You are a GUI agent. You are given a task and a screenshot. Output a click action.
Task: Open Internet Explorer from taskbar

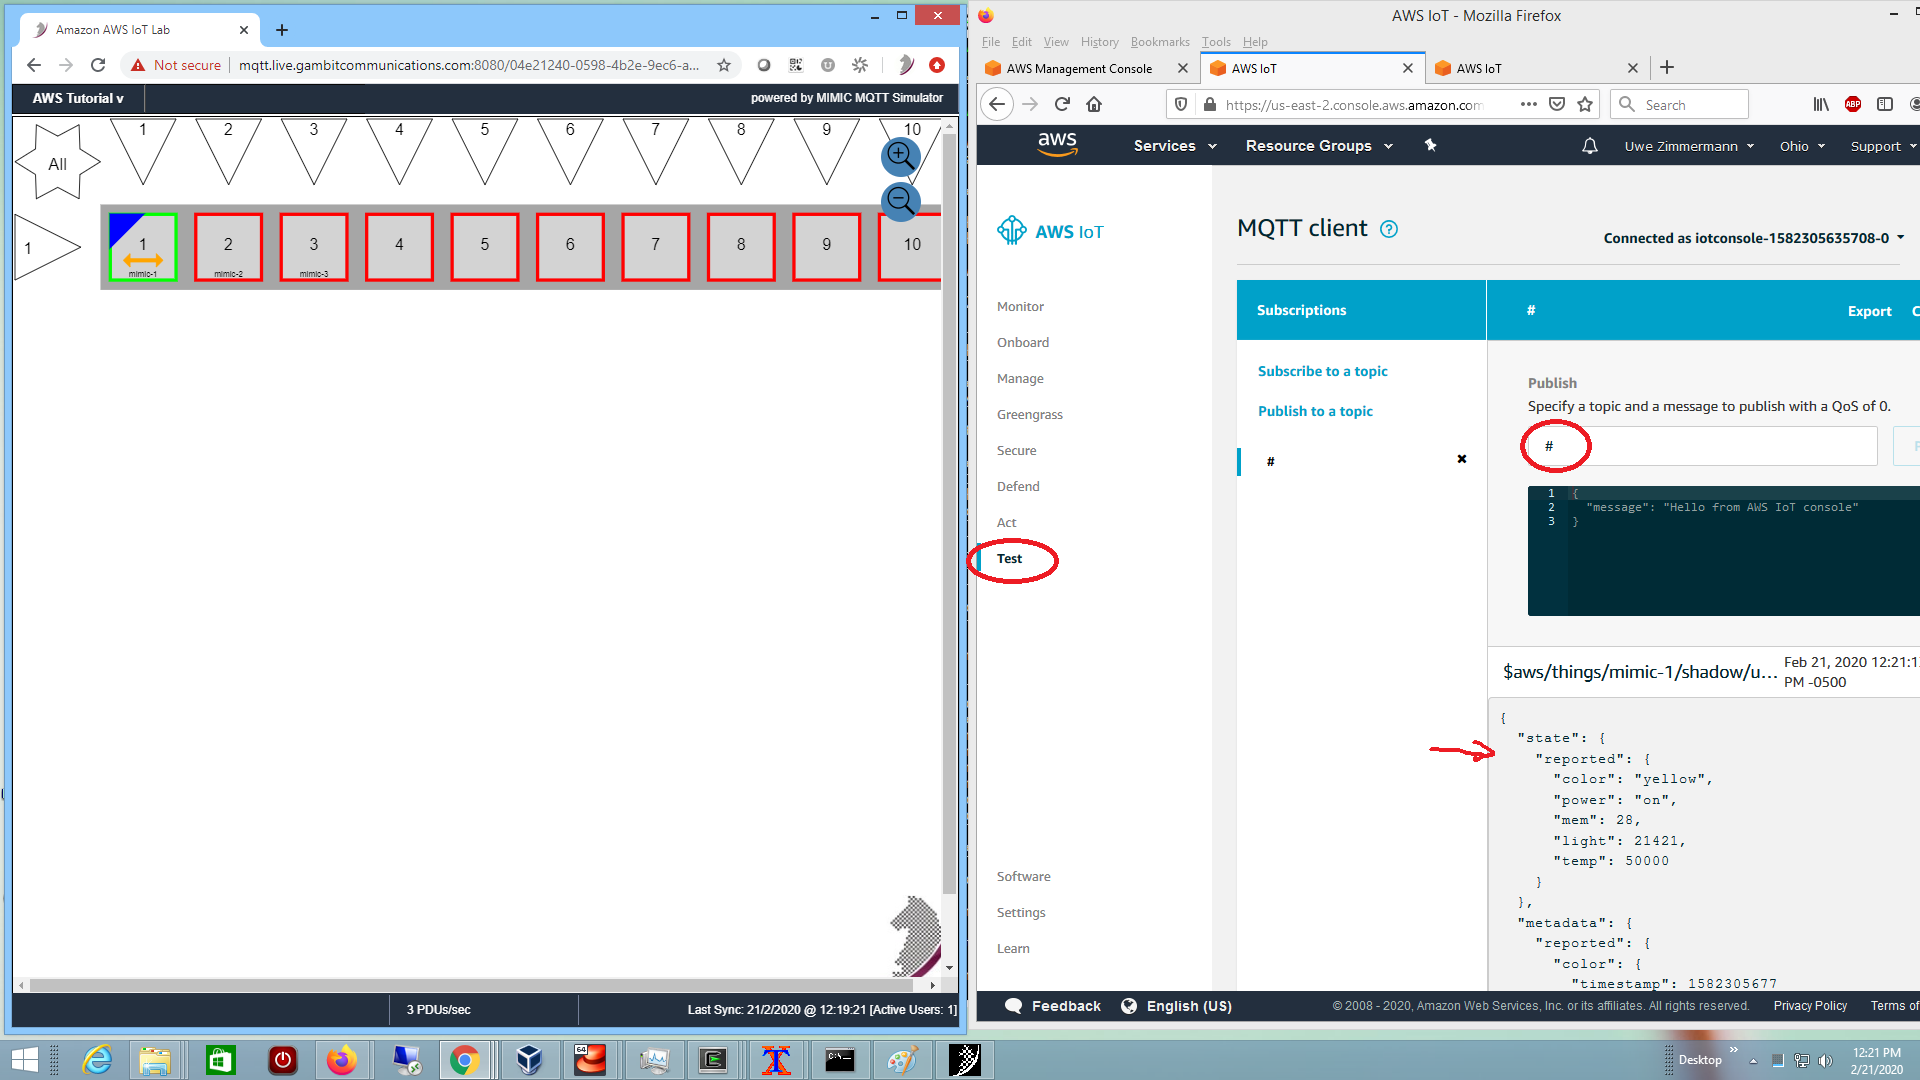click(x=97, y=1060)
